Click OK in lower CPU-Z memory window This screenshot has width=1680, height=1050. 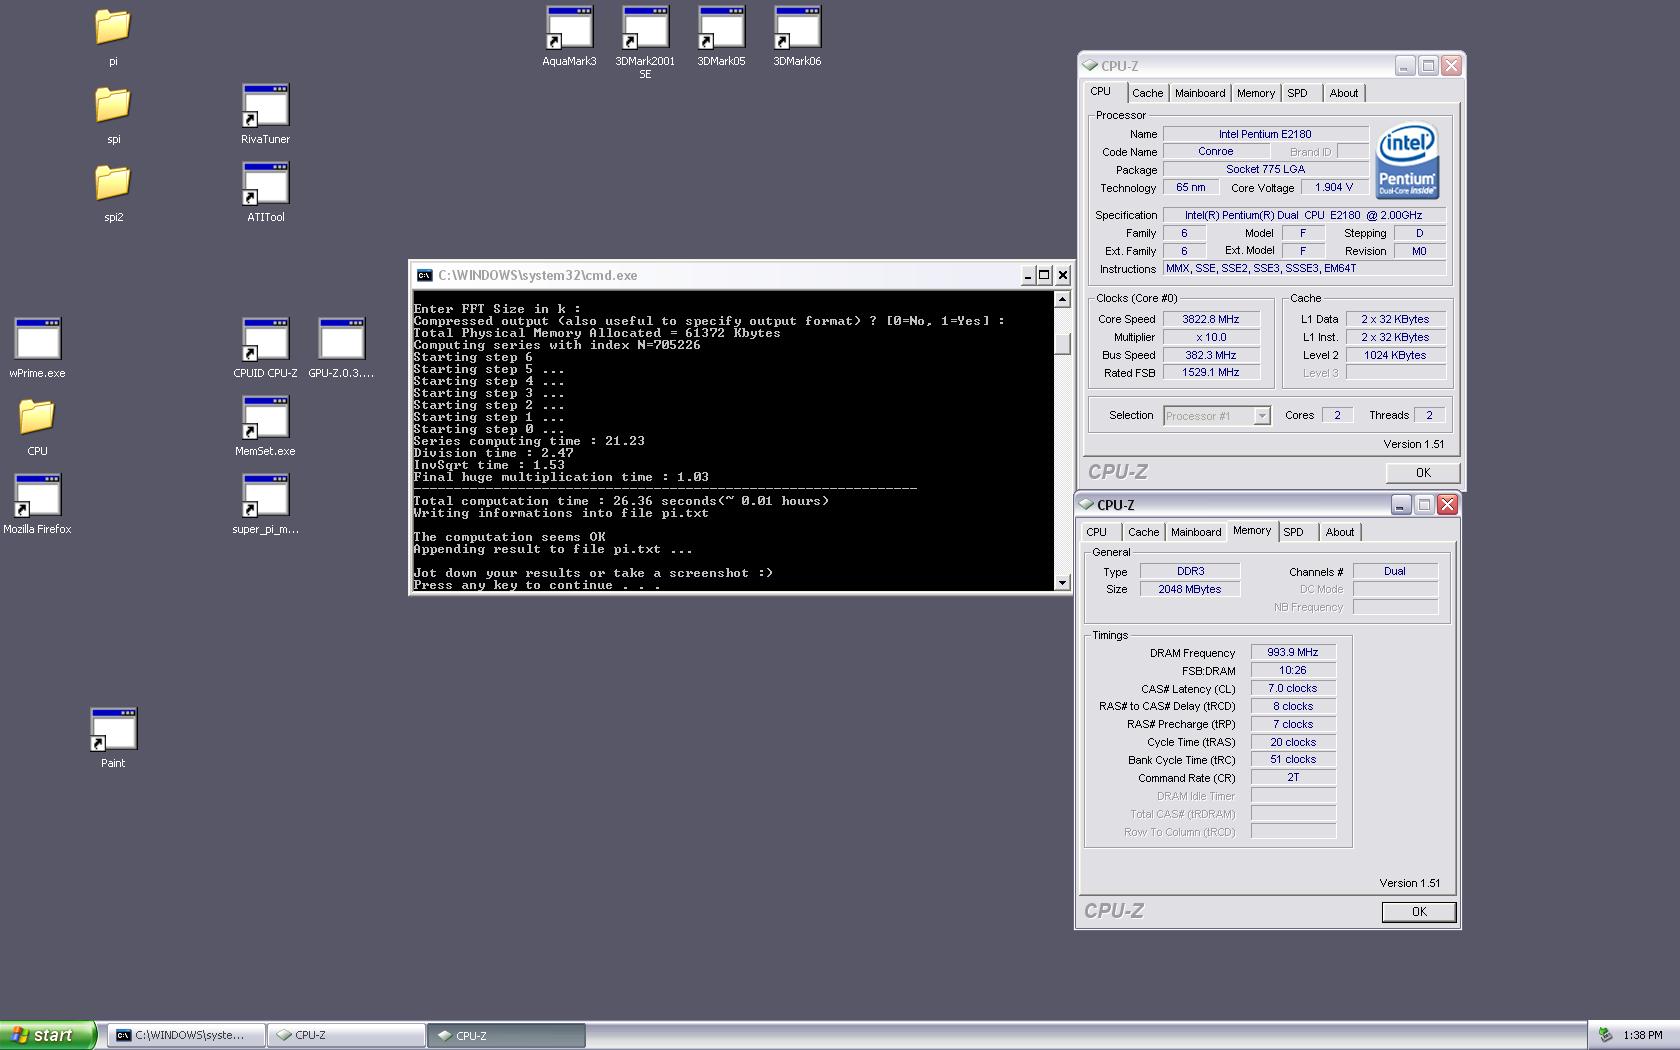click(x=1419, y=912)
